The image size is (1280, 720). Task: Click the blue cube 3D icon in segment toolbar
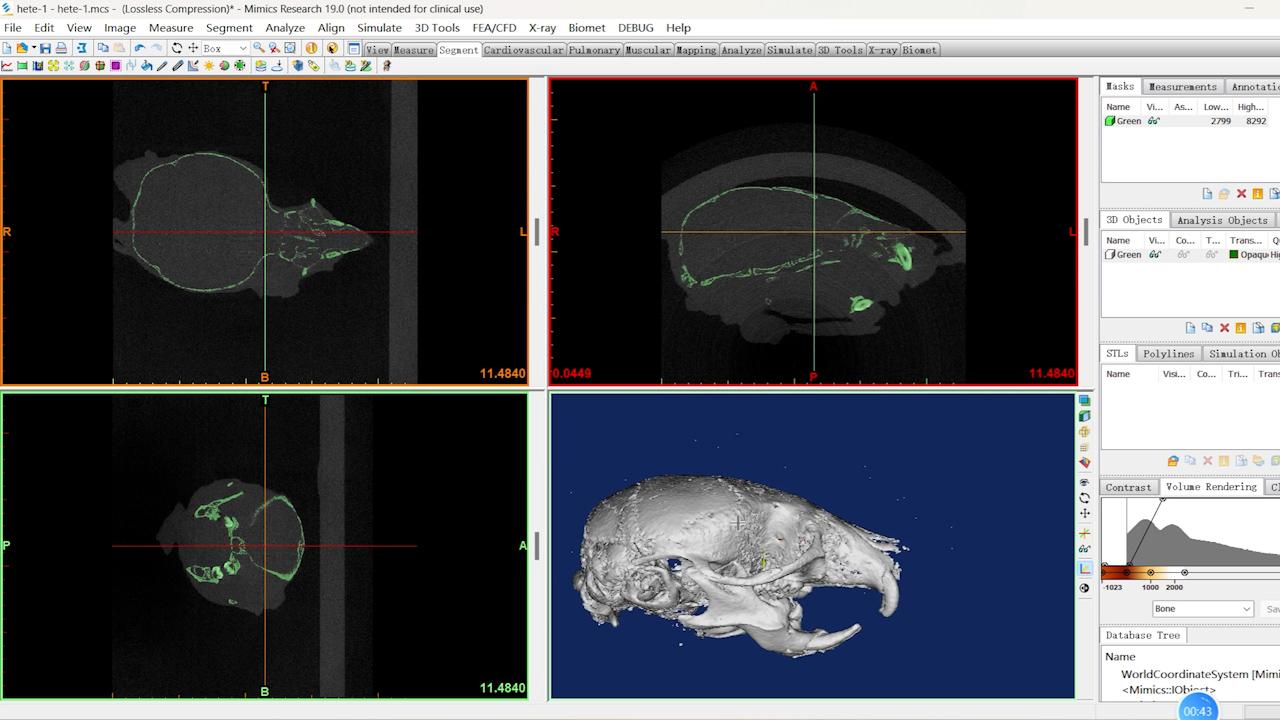[x=297, y=66]
